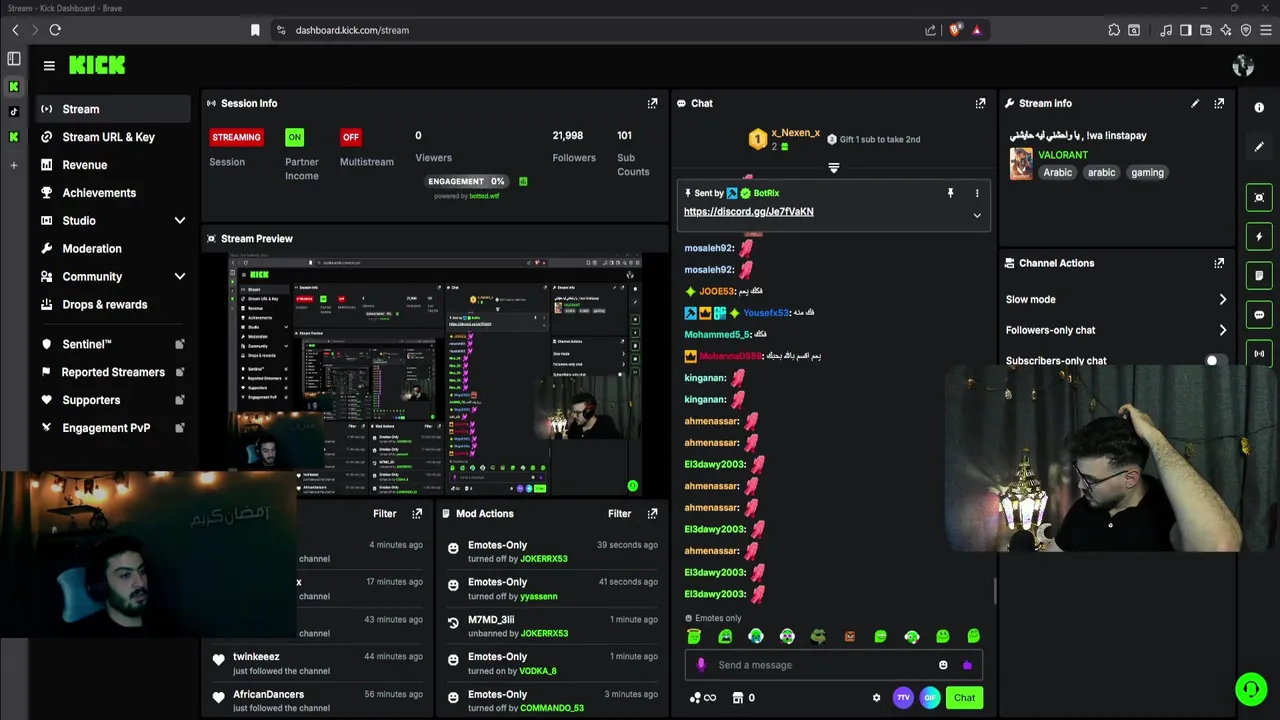Open emote picker smiley in message box
The height and width of the screenshot is (720, 1280).
tap(943, 665)
